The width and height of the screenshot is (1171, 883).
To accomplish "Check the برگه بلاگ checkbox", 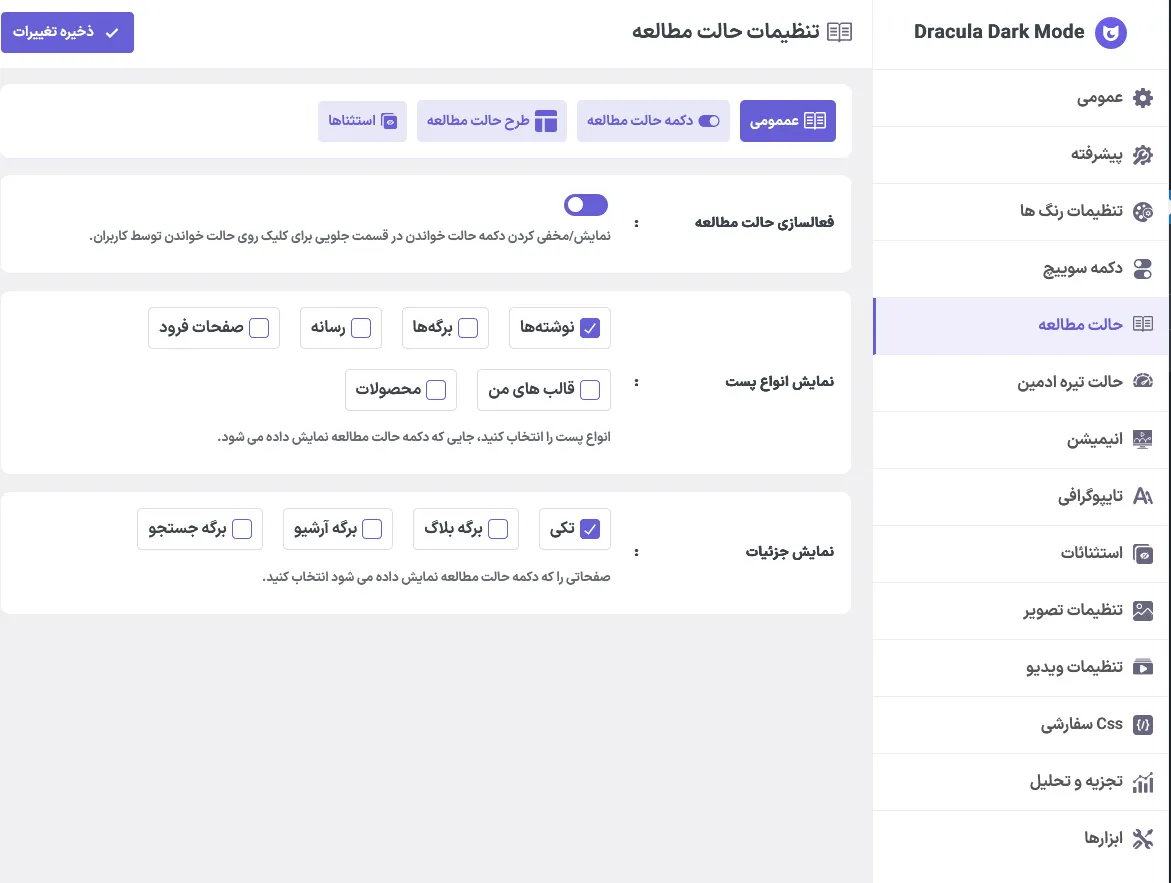I will coord(498,529).
